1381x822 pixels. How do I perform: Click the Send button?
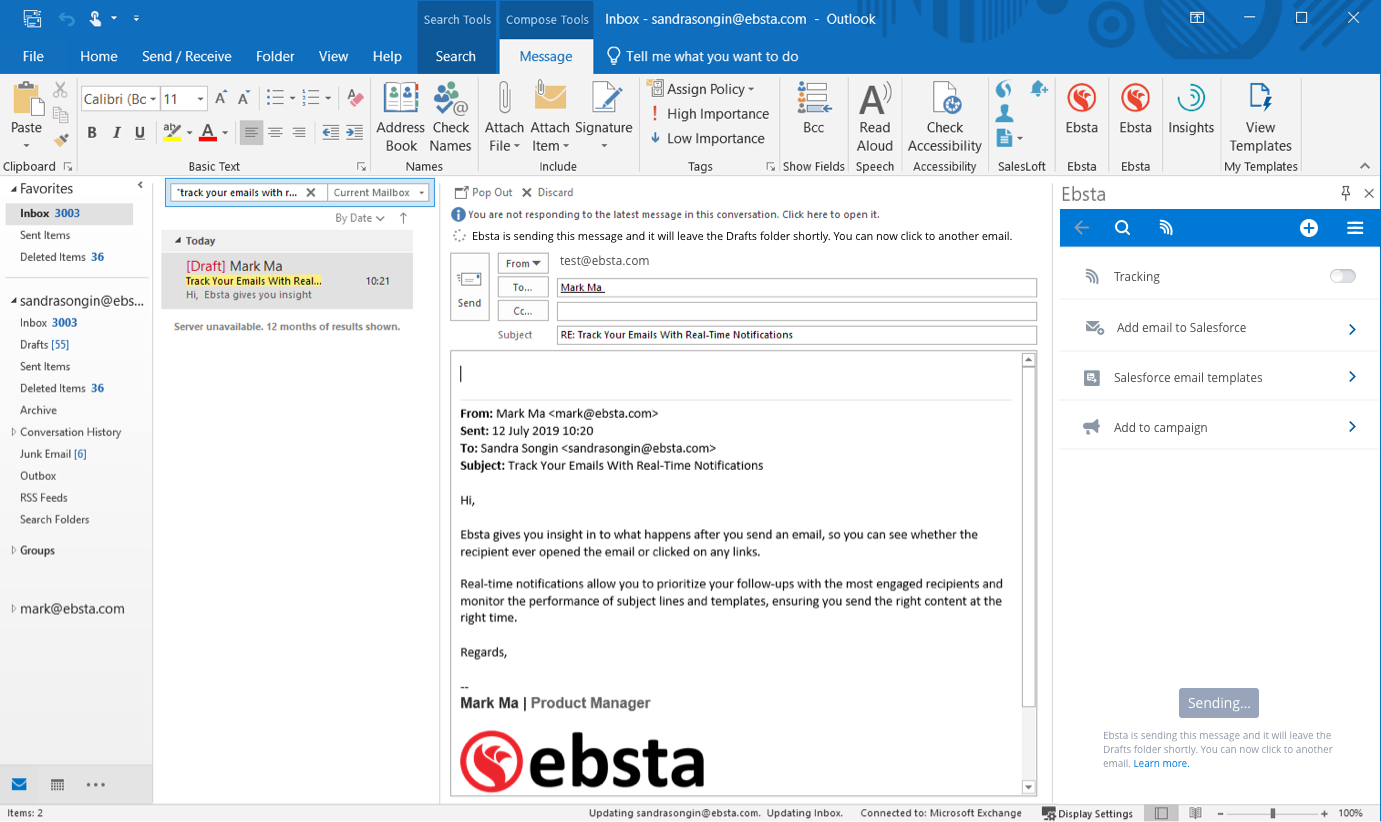click(469, 287)
